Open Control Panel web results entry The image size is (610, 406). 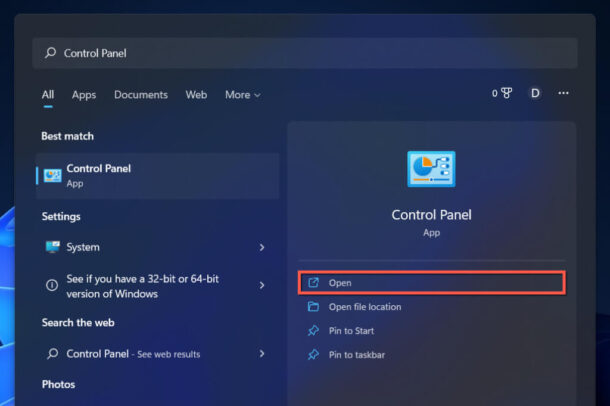click(158, 354)
